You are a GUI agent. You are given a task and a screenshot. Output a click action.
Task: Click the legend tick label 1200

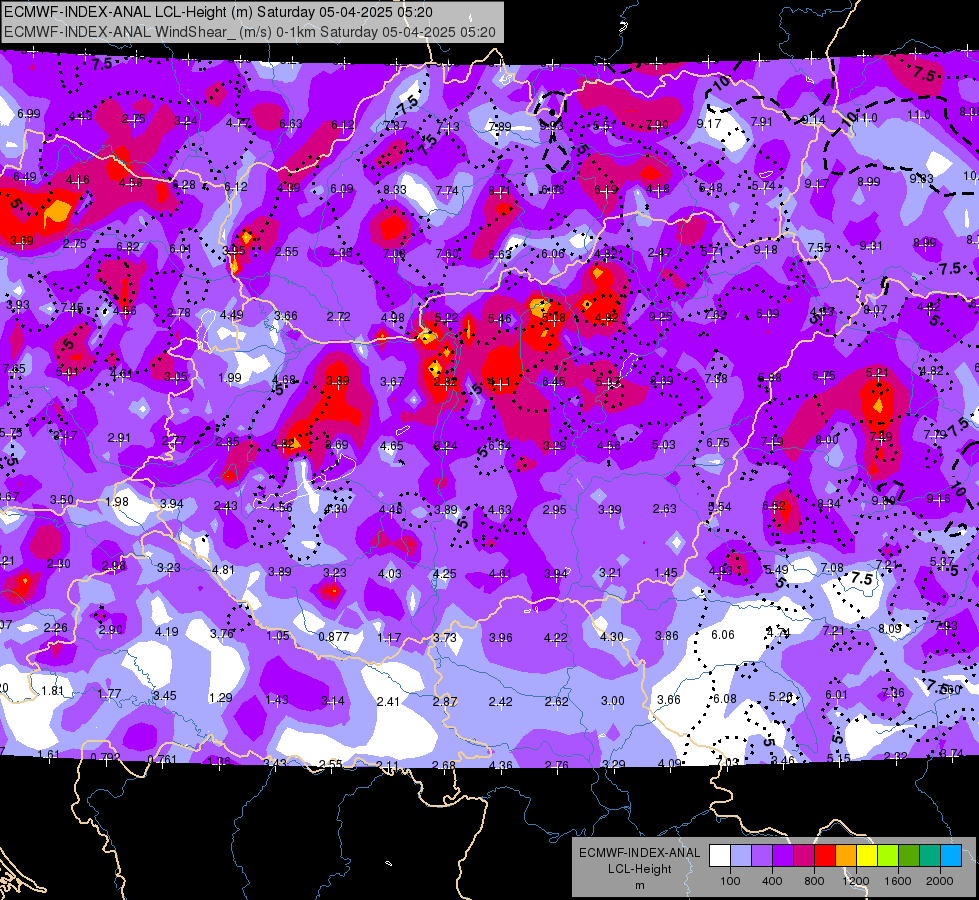tap(855, 881)
